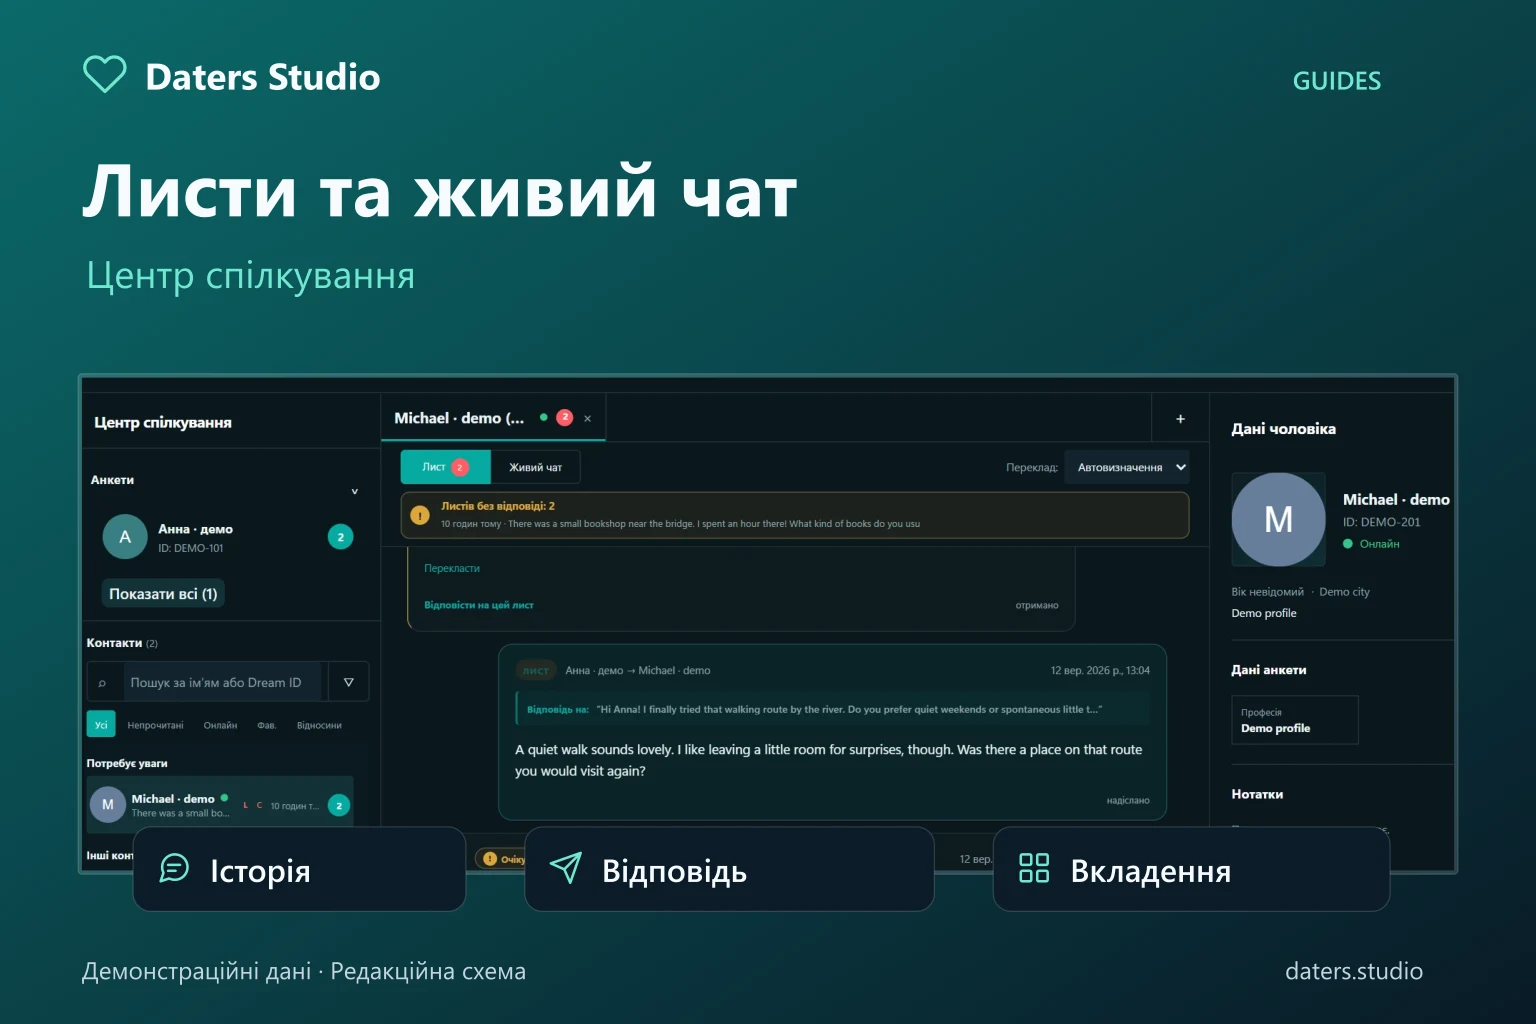
Task: Click the red unread badge on Michael tab
Action: (564, 417)
